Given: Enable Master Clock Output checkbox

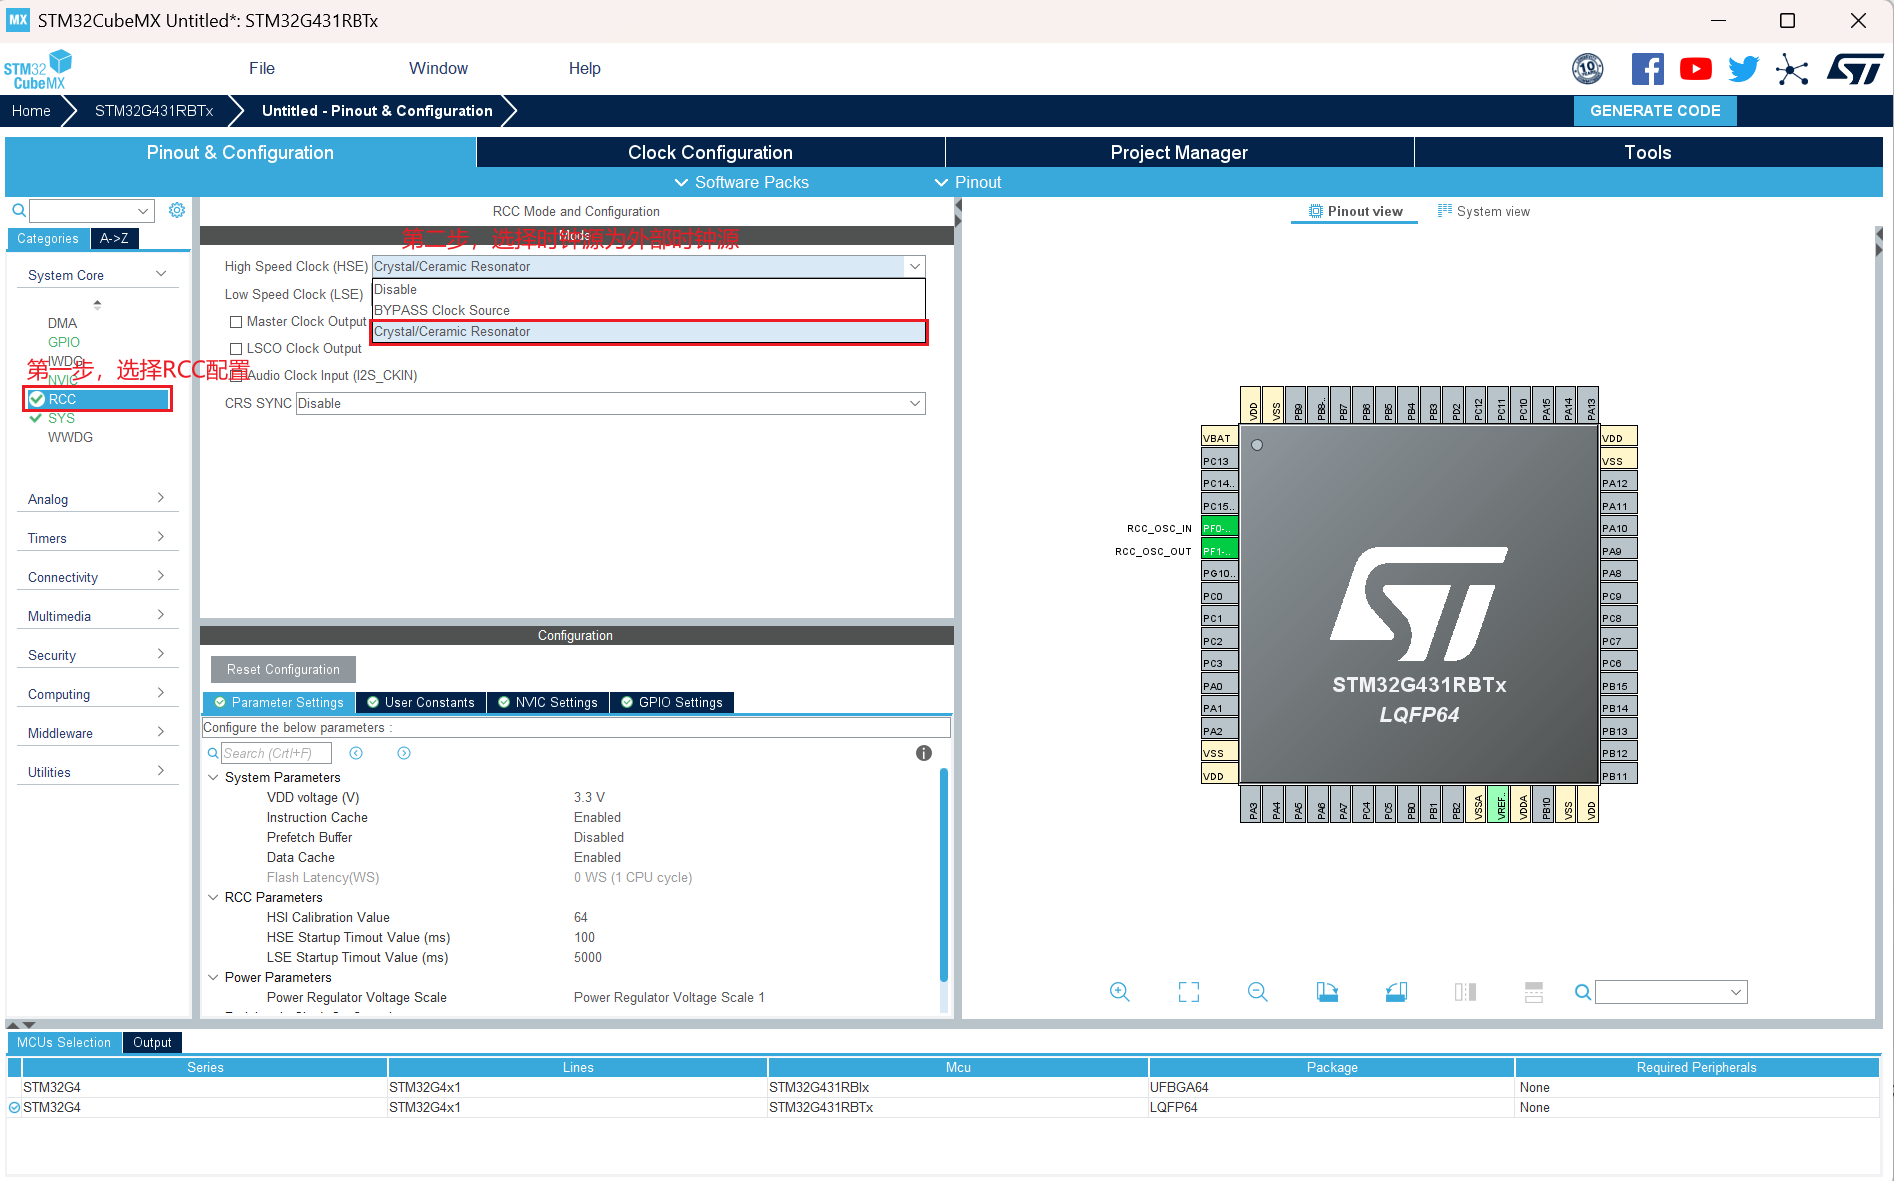Looking at the screenshot, I should click(x=236, y=322).
